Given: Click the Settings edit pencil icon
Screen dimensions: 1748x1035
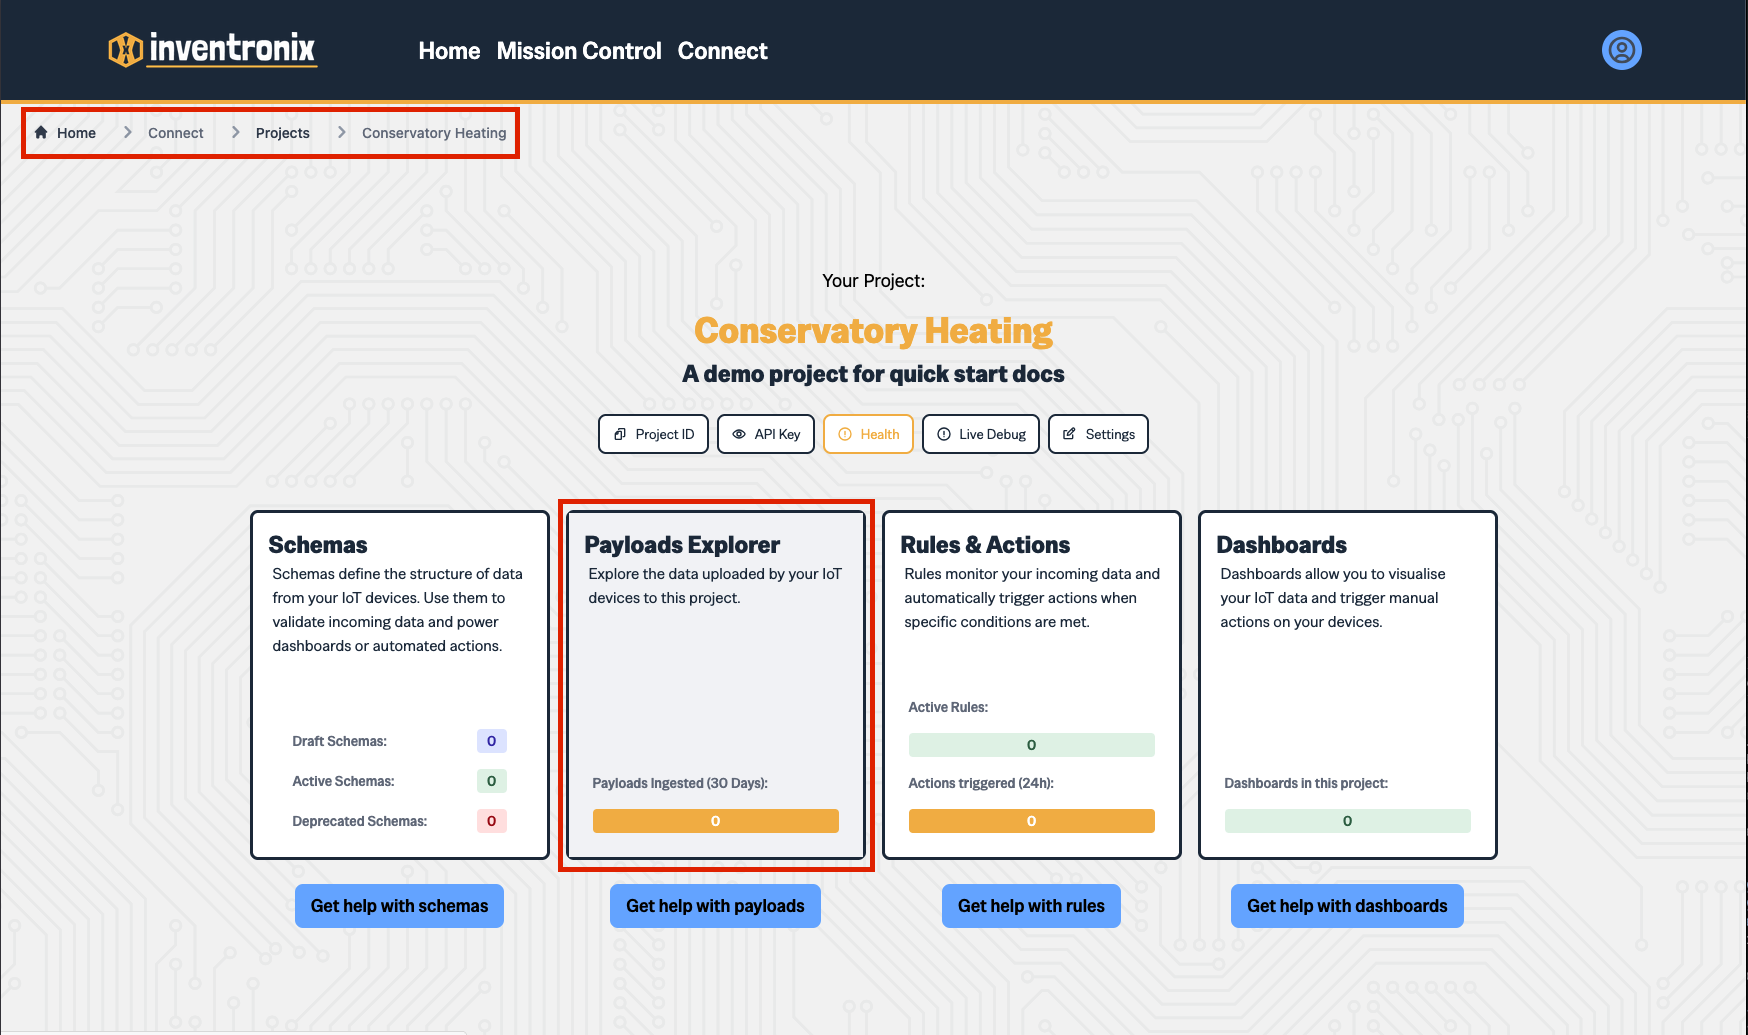Looking at the screenshot, I should coord(1069,434).
